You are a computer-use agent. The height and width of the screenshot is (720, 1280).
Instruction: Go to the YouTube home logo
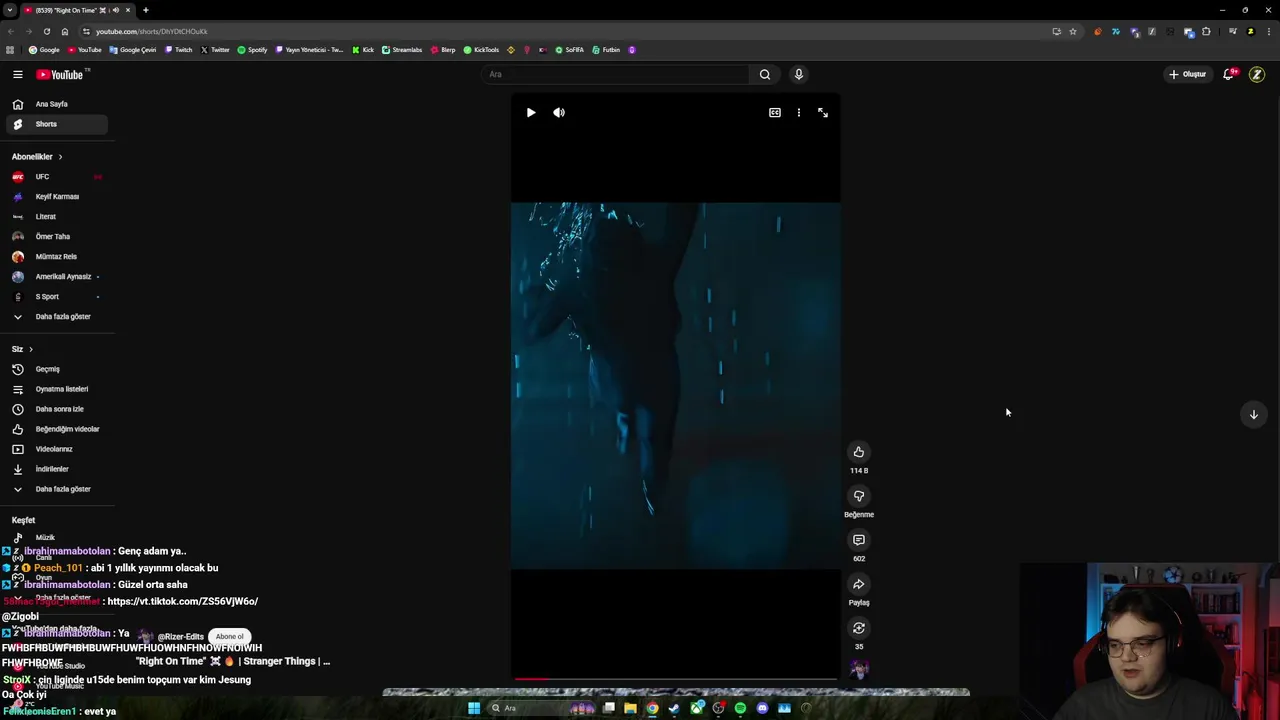click(61, 74)
